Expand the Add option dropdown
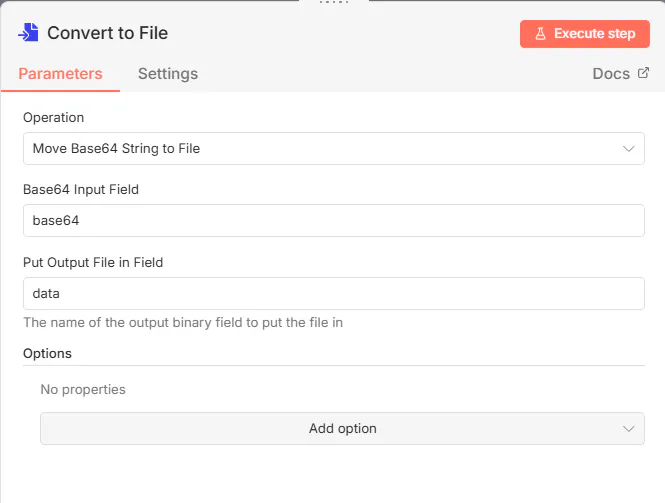The image size is (665, 503). click(342, 428)
